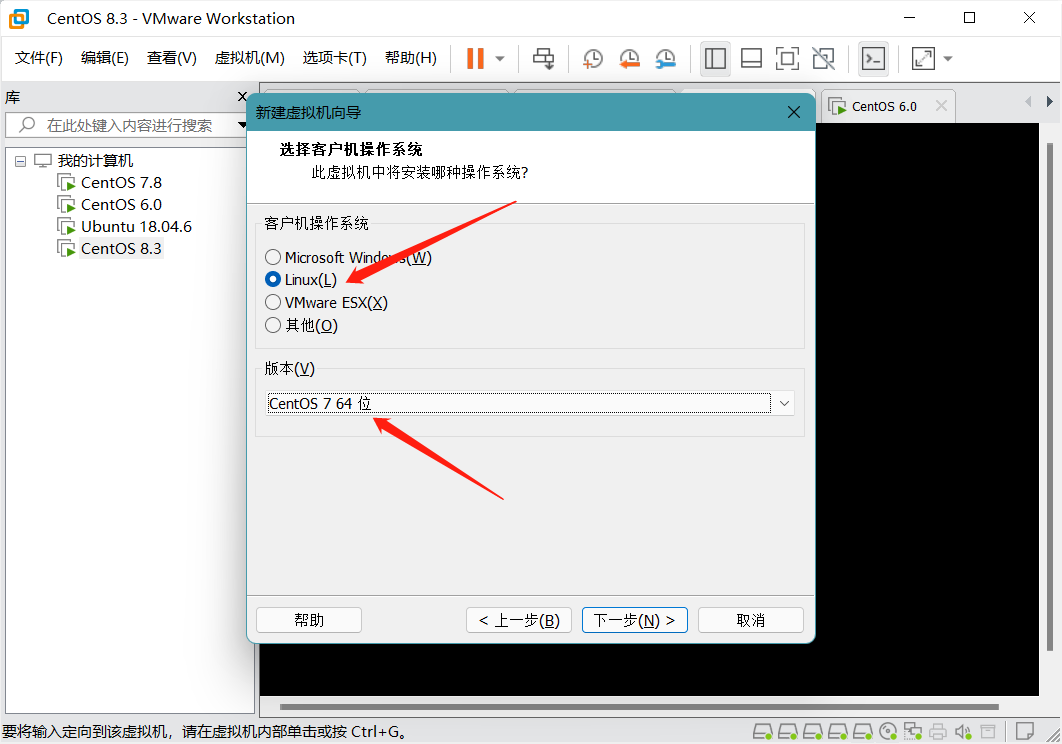Click the search magnifier icon in library
1062x744 pixels.
click(27, 125)
